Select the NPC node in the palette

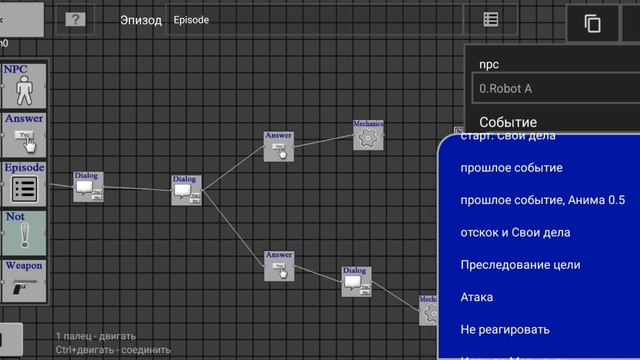pos(24,85)
